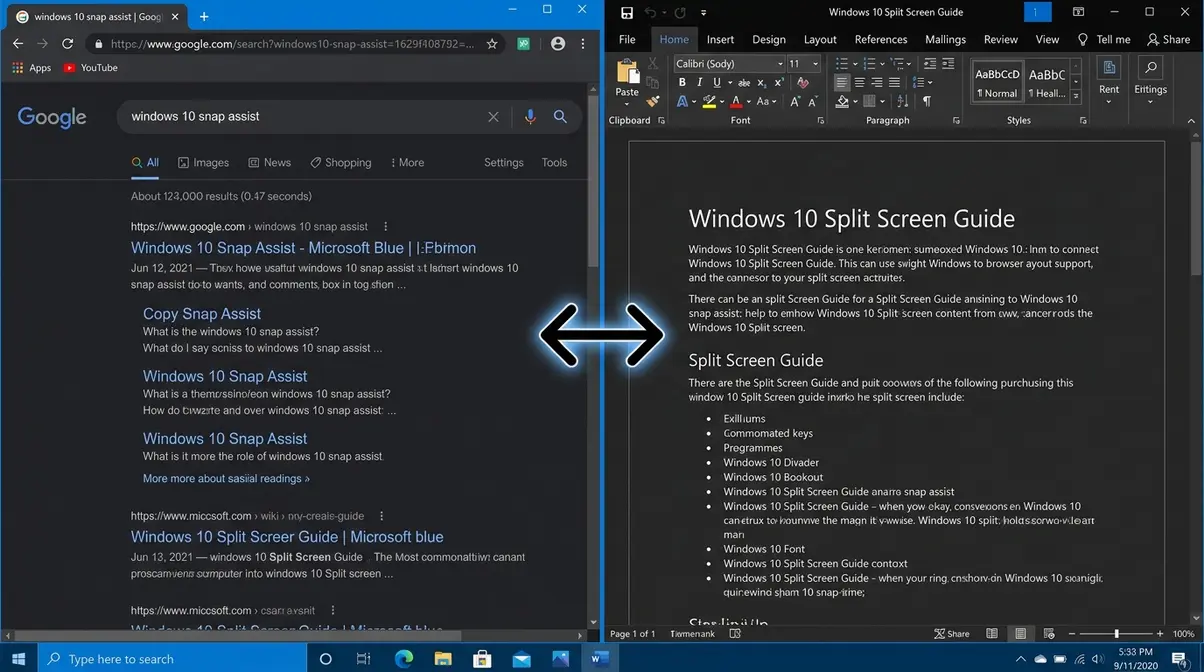Apply subscript formatting
1204x672 pixels.
pyautogui.click(x=762, y=82)
